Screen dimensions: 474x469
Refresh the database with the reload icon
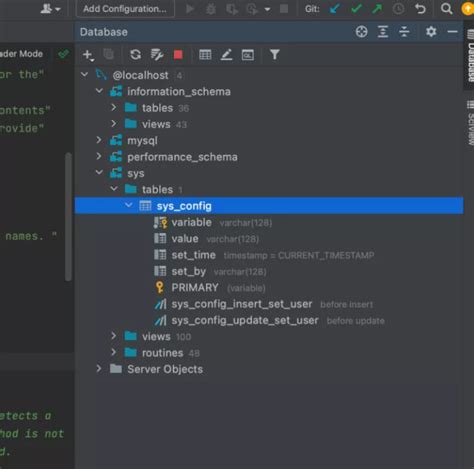(x=135, y=55)
